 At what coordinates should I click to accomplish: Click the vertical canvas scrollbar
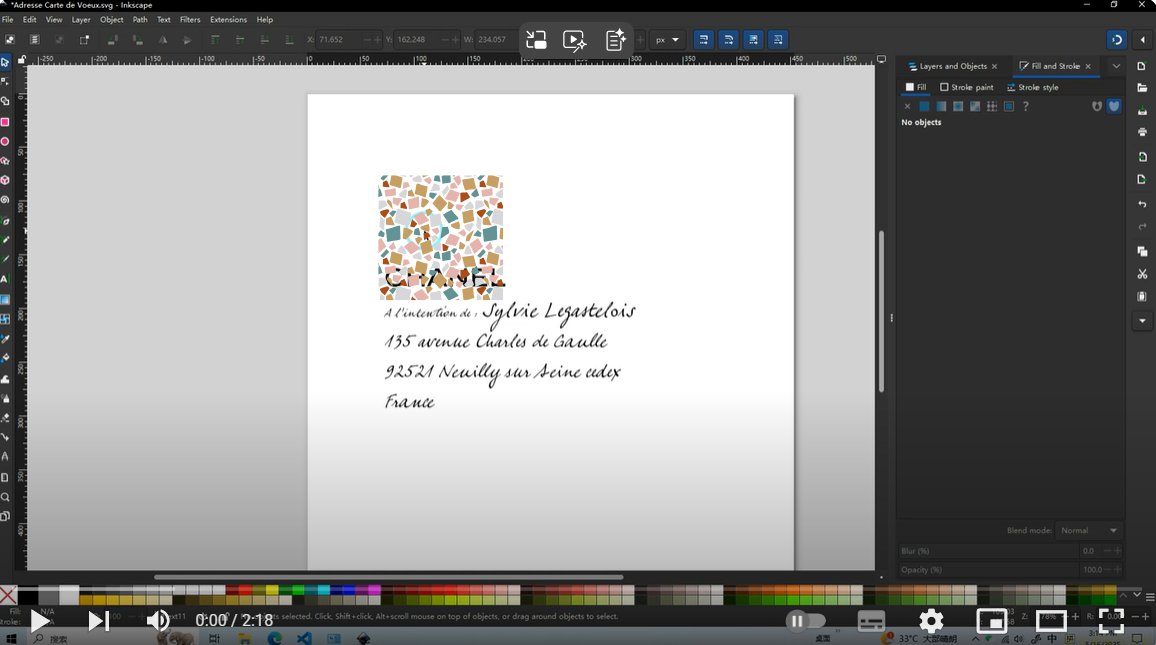881,311
